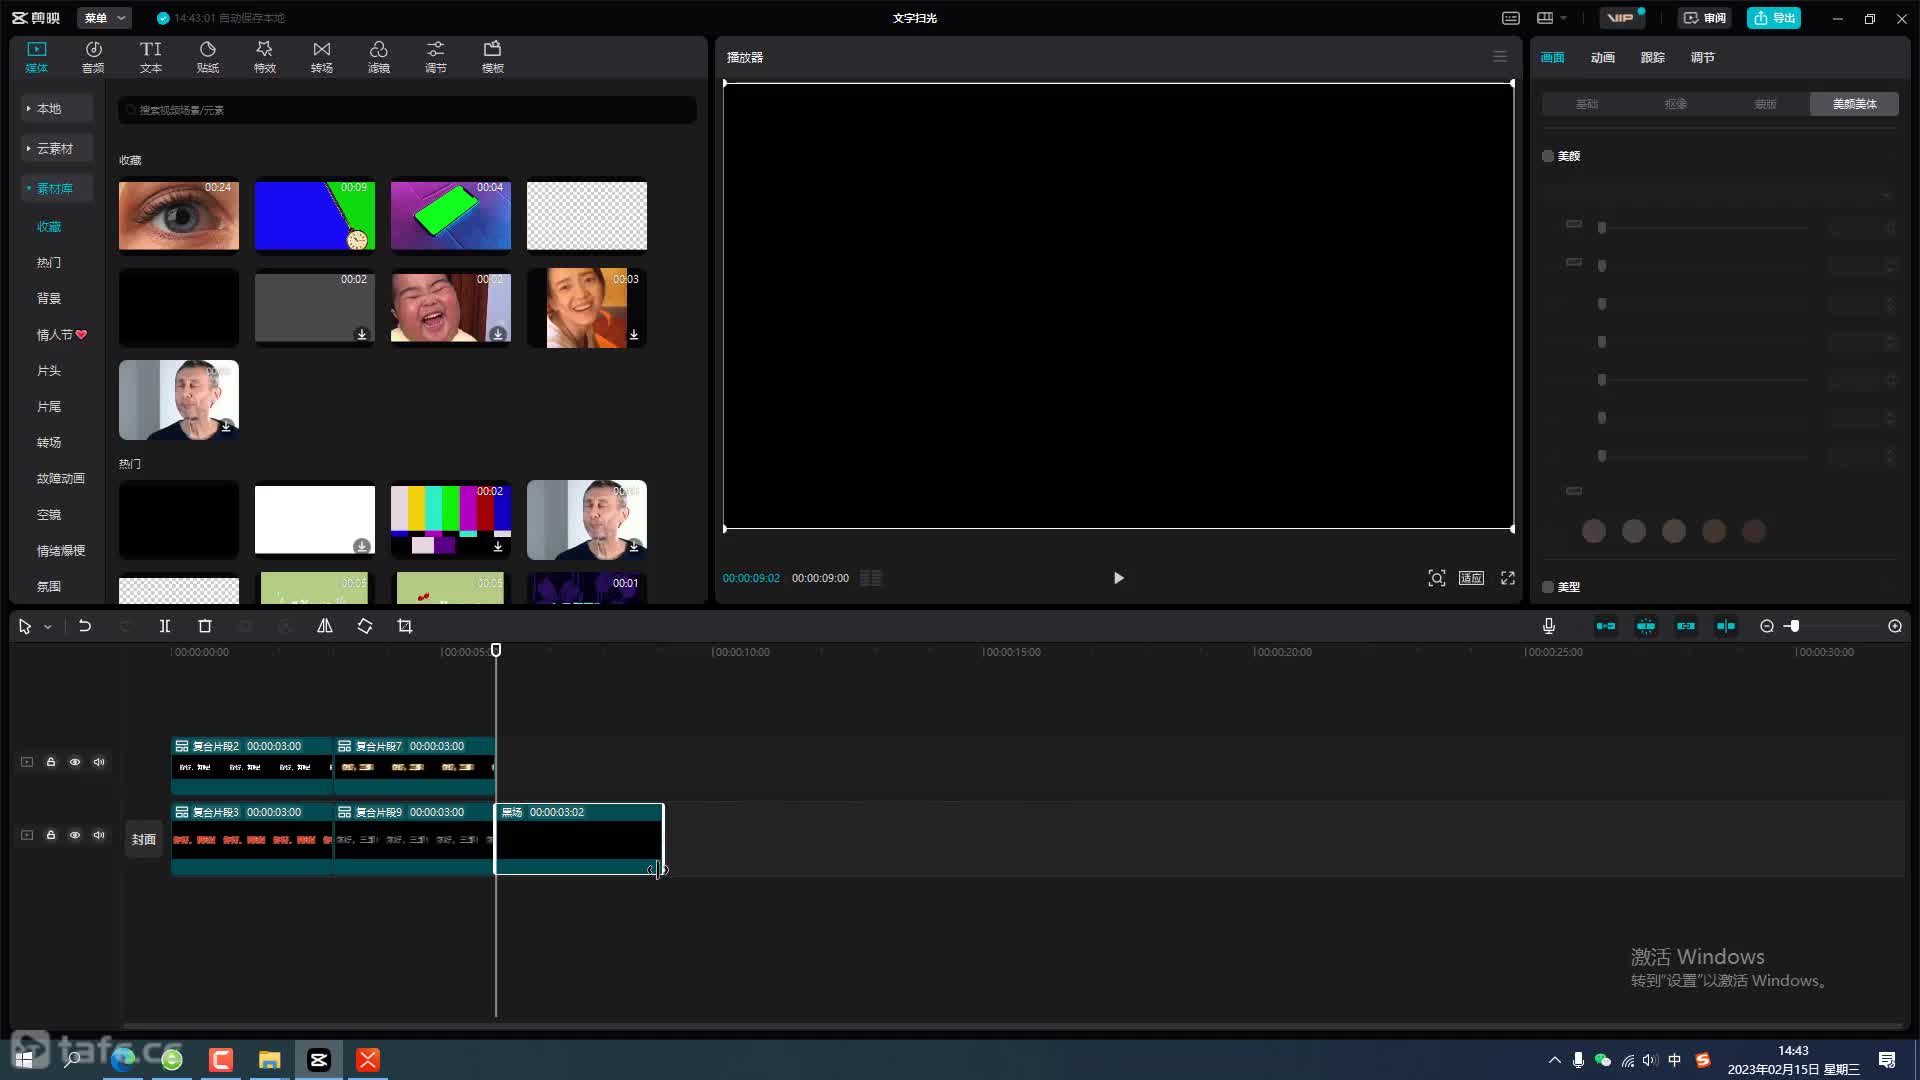The height and width of the screenshot is (1080, 1920).
Task: Click the player zoom-focus icon
Action: point(1437,578)
